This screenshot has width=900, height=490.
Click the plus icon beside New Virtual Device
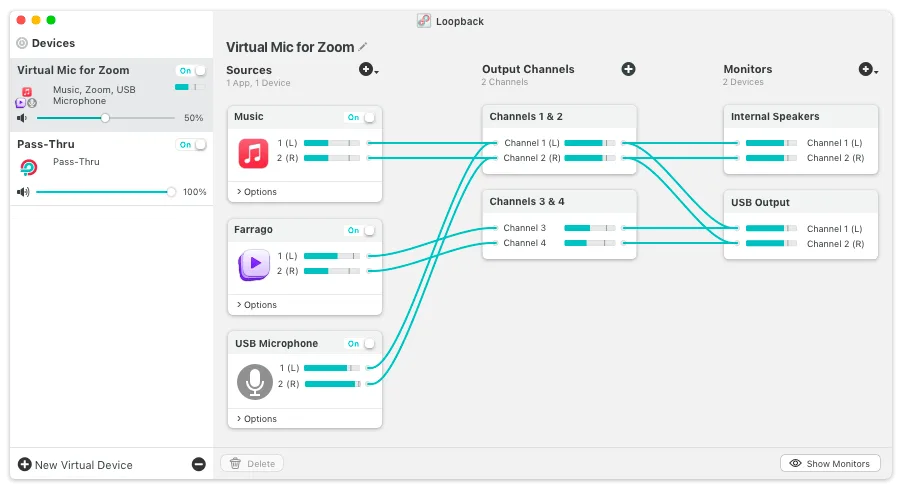(x=25, y=464)
